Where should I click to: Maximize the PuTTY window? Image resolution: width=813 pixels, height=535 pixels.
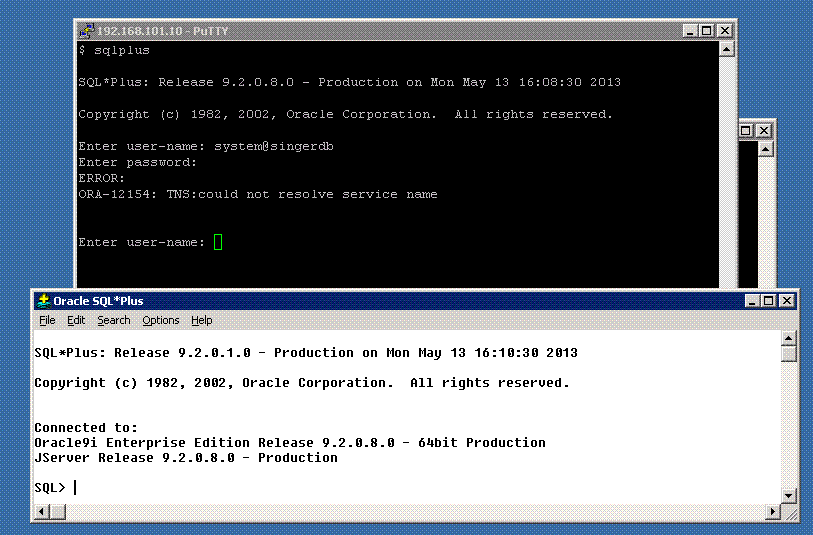point(706,31)
